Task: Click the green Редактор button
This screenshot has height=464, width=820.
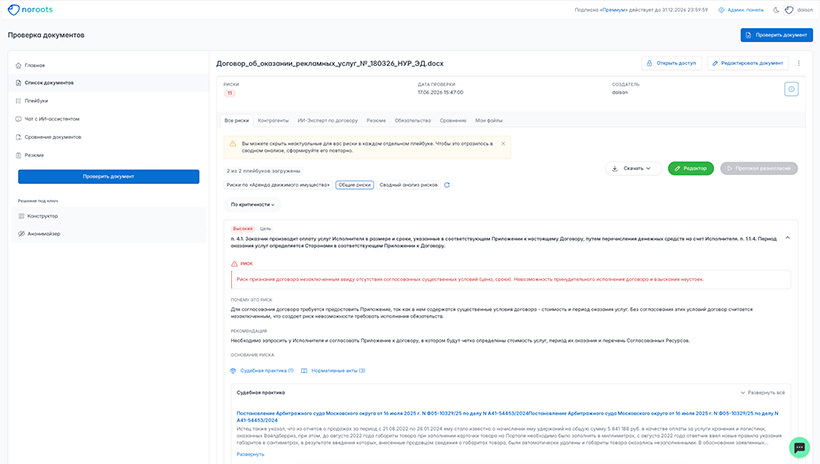Action: [690, 168]
